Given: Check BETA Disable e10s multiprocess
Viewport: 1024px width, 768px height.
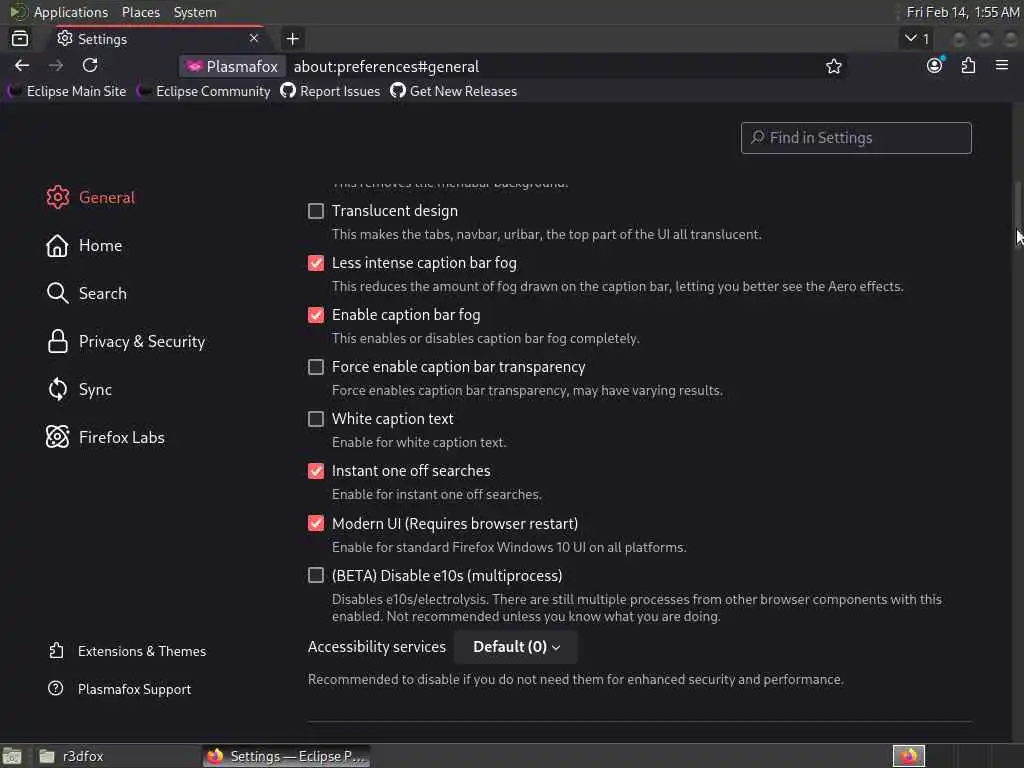Looking at the screenshot, I should click(x=315, y=575).
